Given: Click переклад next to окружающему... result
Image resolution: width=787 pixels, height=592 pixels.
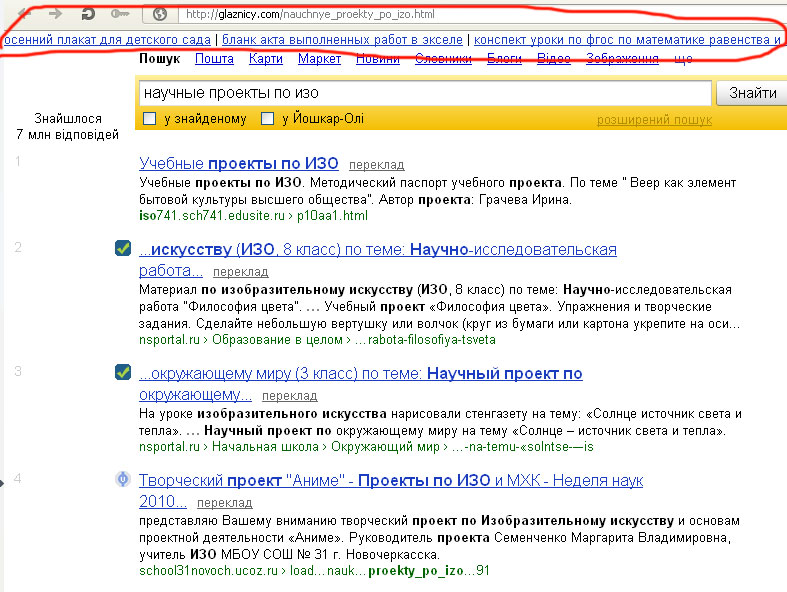Looking at the screenshot, I should [290, 396].
